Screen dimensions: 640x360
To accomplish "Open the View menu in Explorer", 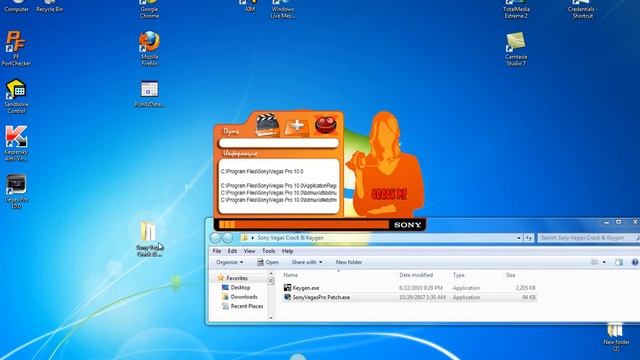I will 249,251.
